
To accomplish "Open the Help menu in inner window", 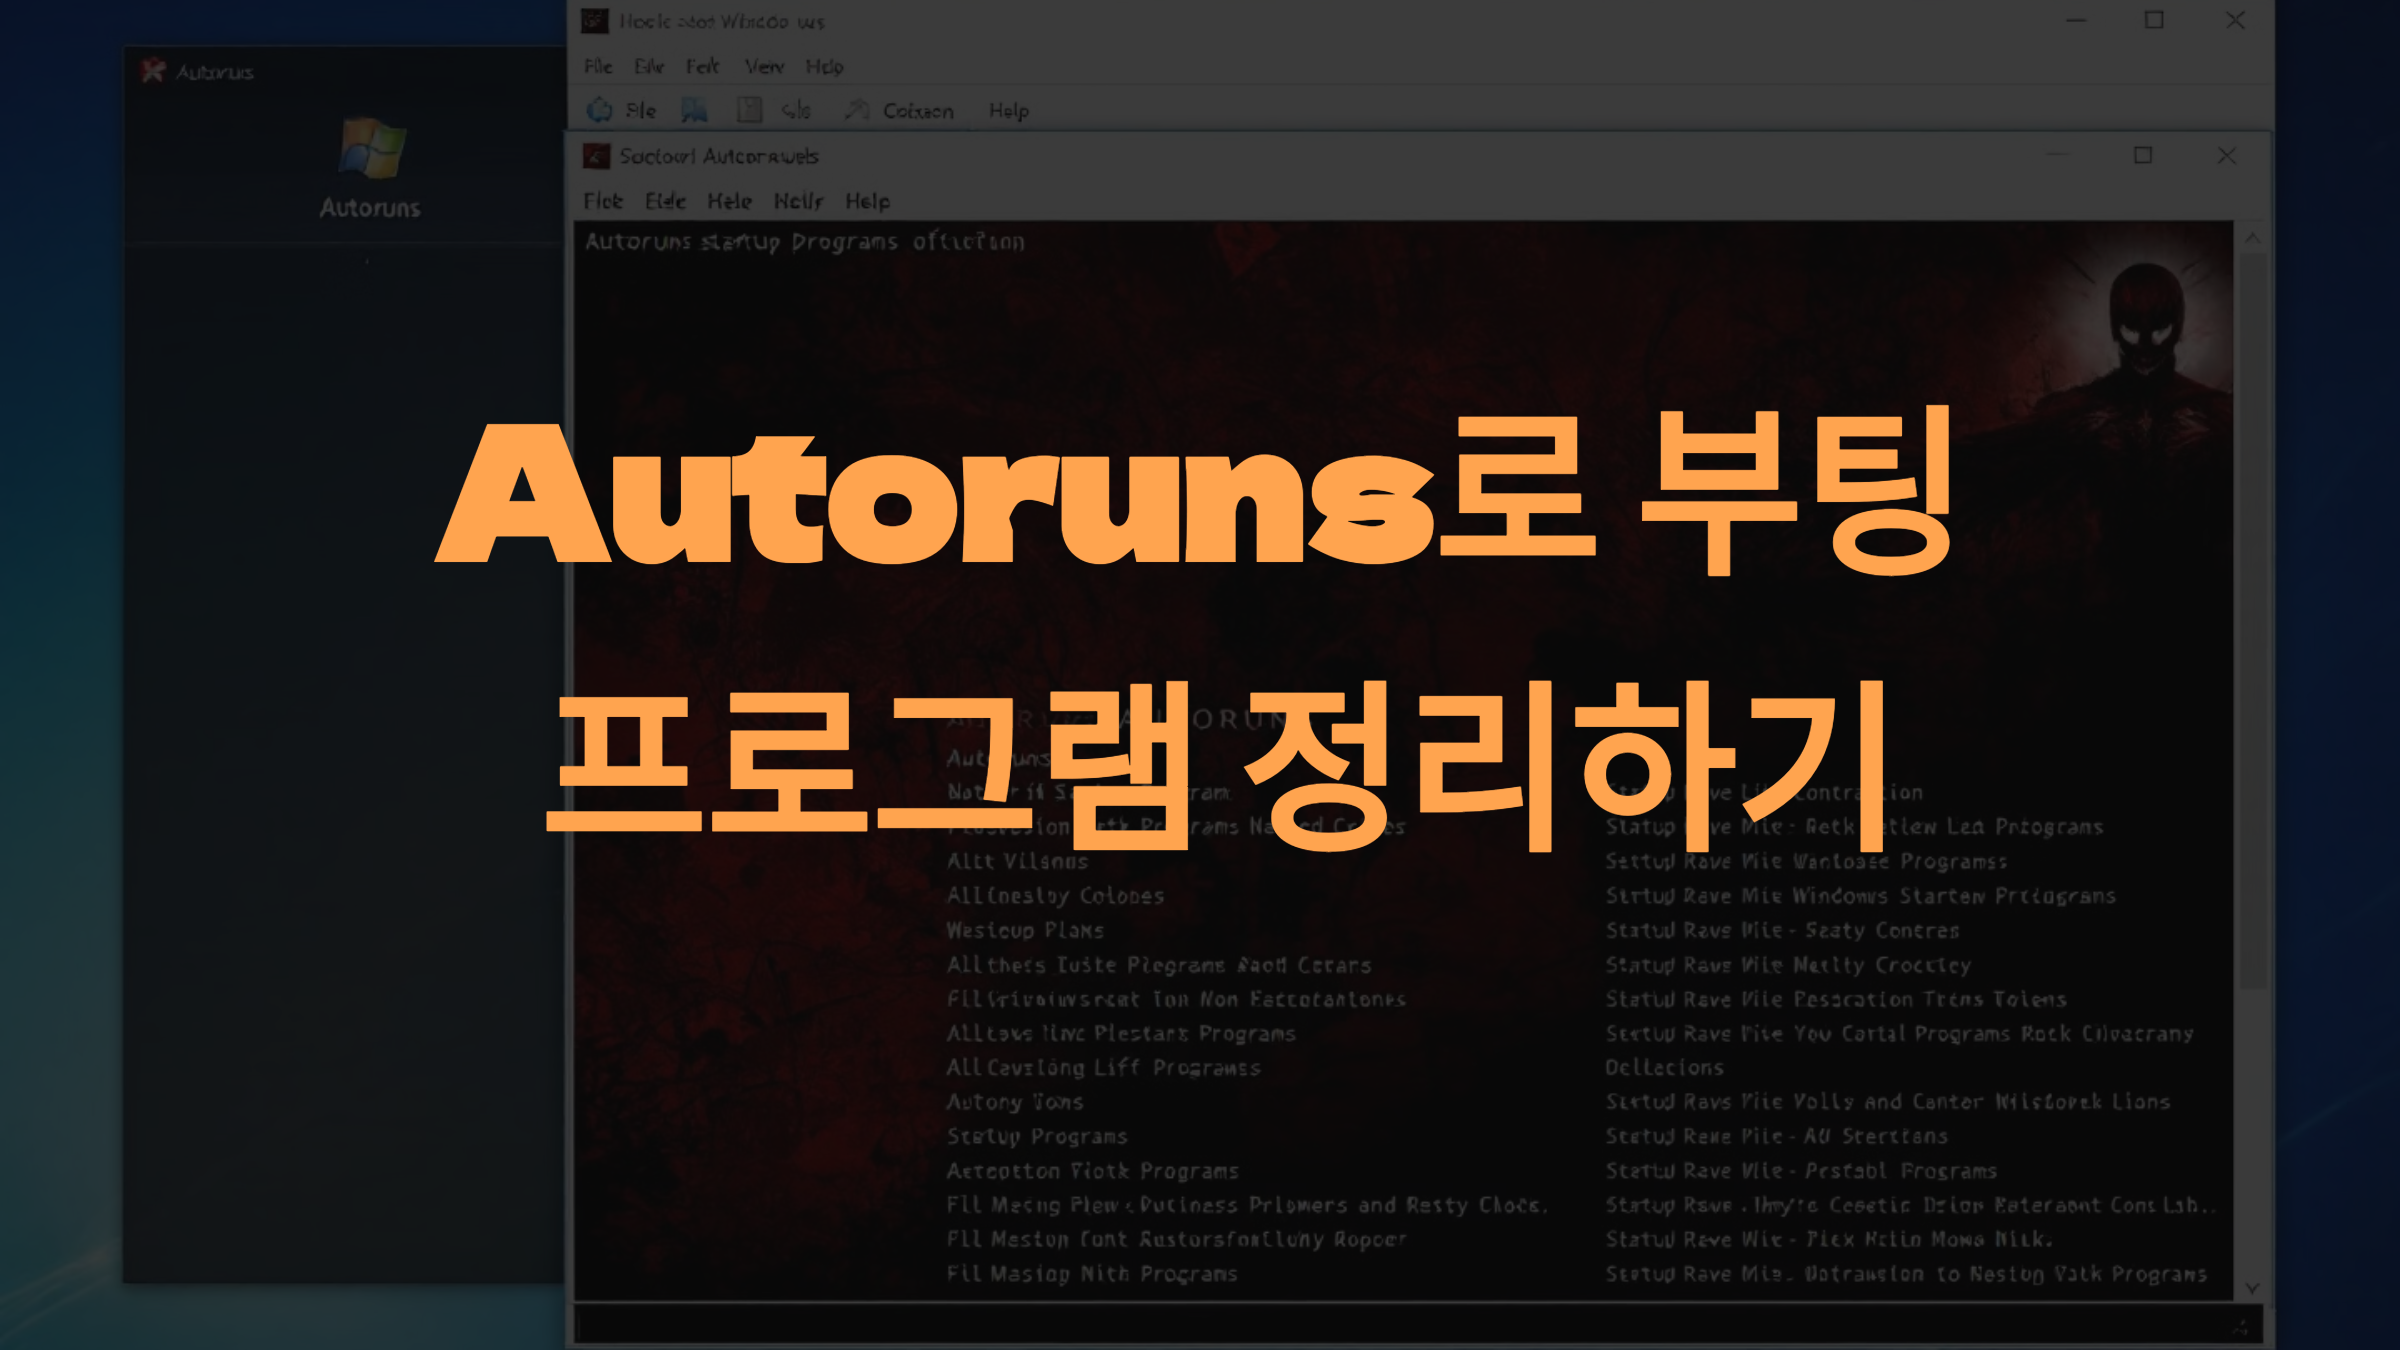I will point(867,201).
